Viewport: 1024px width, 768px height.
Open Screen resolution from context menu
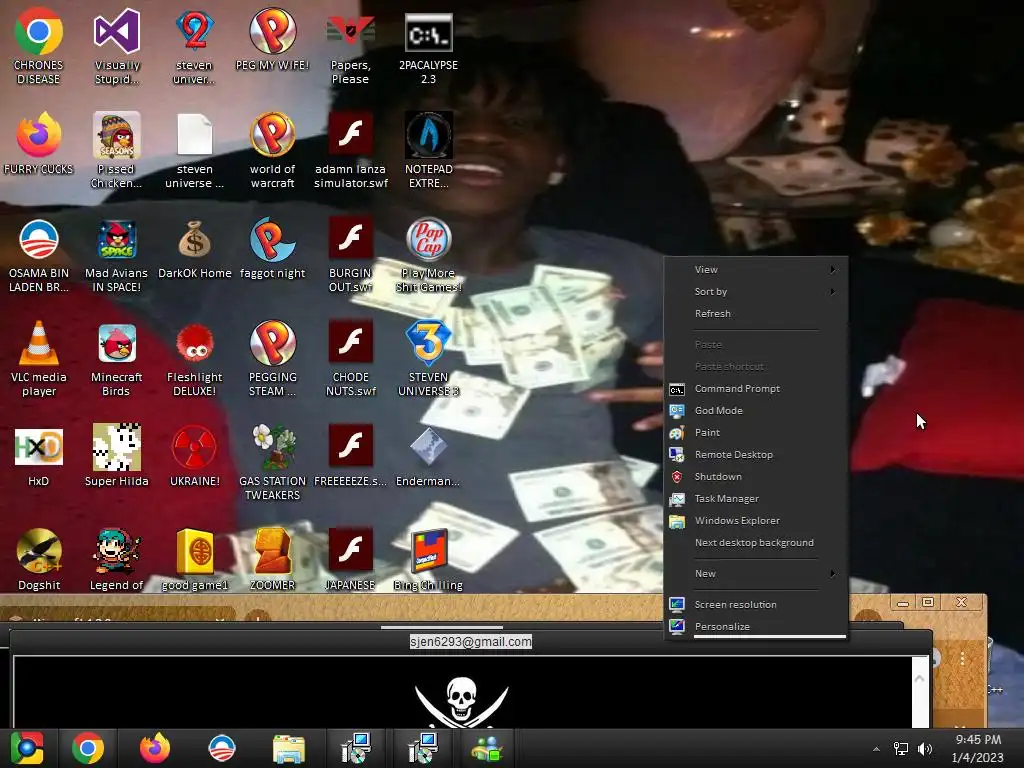pyautogui.click(x=756, y=605)
